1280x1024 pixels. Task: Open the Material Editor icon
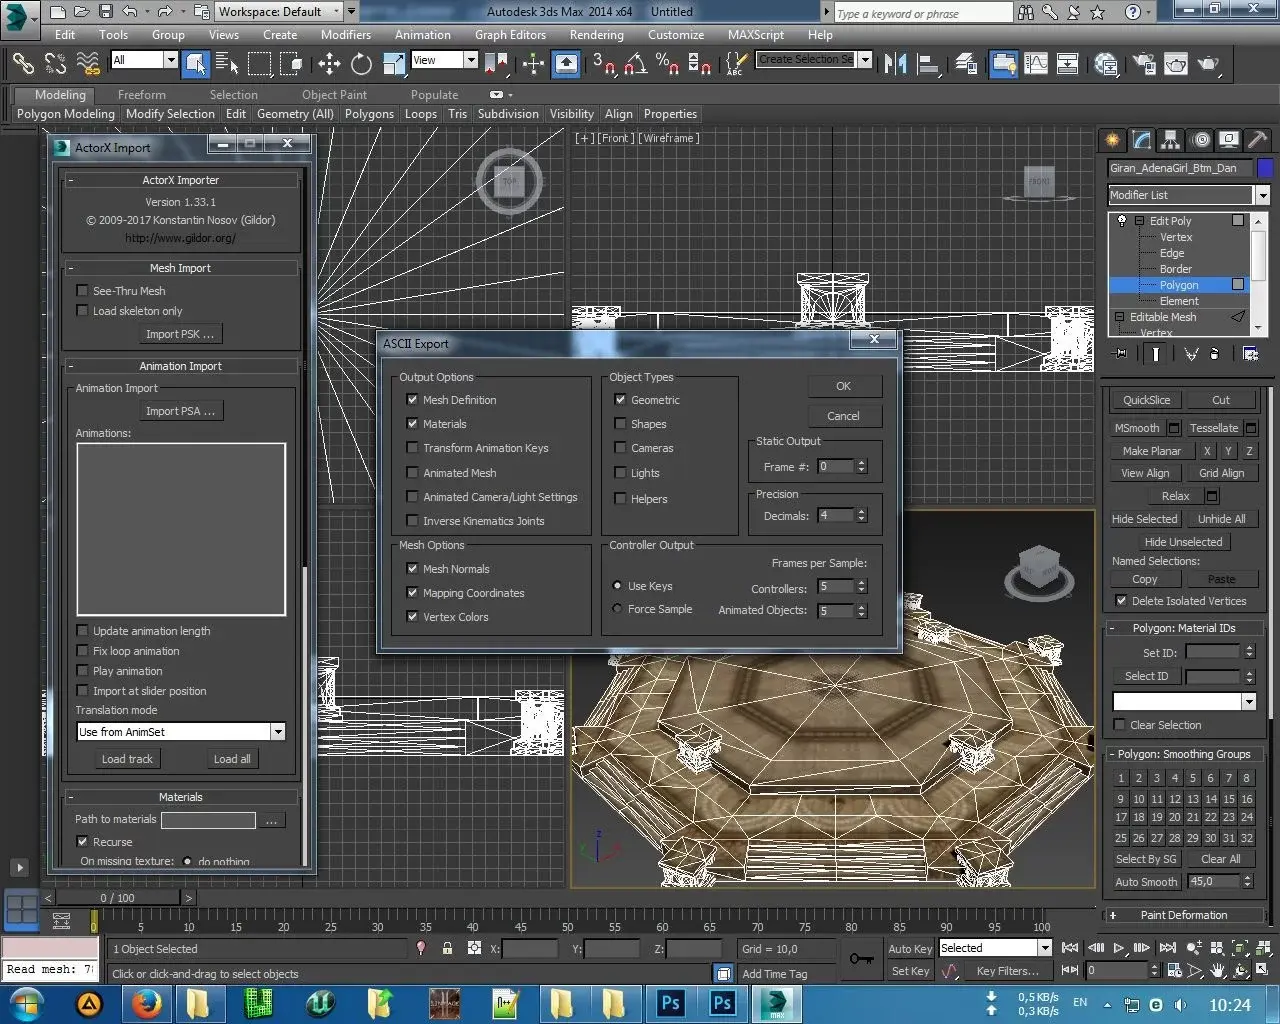[1106, 65]
